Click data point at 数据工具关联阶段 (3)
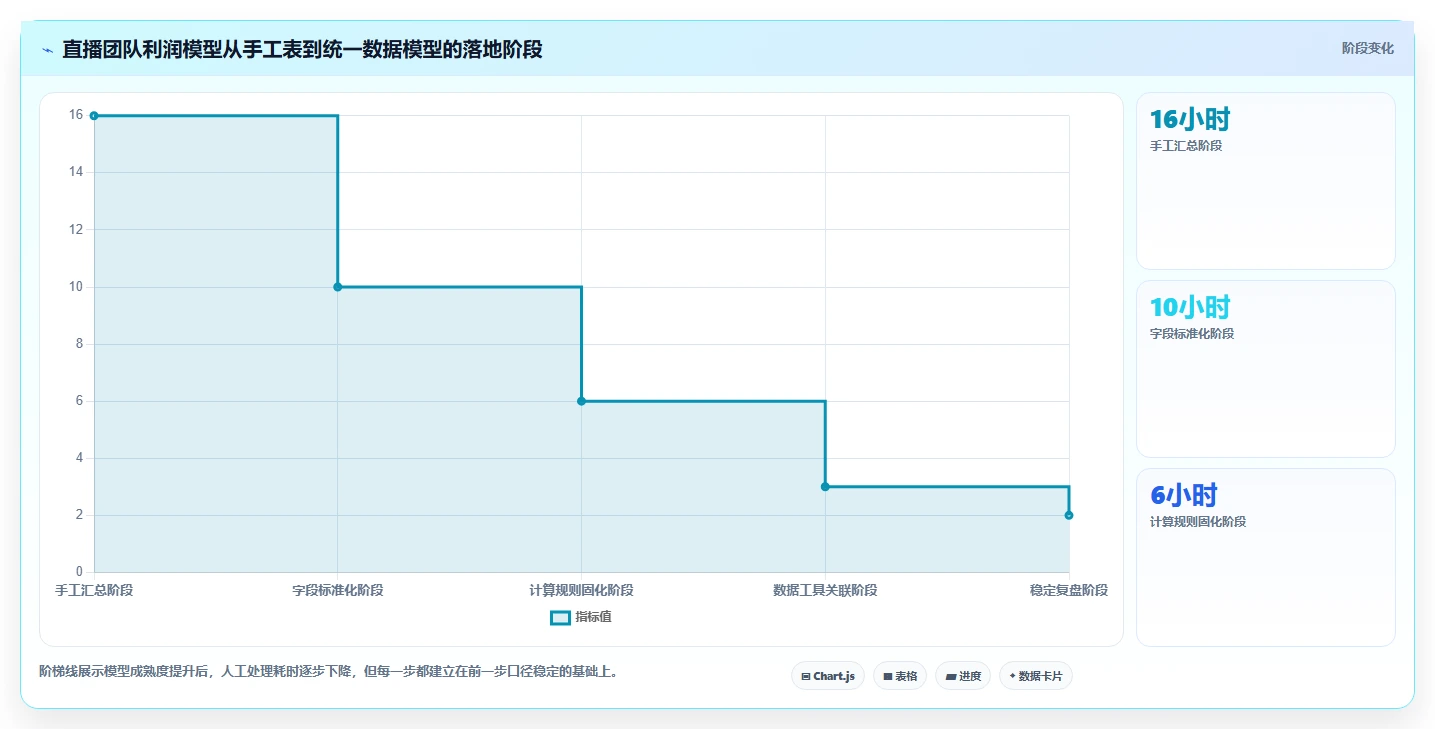This screenshot has width=1435, height=729. click(x=825, y=487)
